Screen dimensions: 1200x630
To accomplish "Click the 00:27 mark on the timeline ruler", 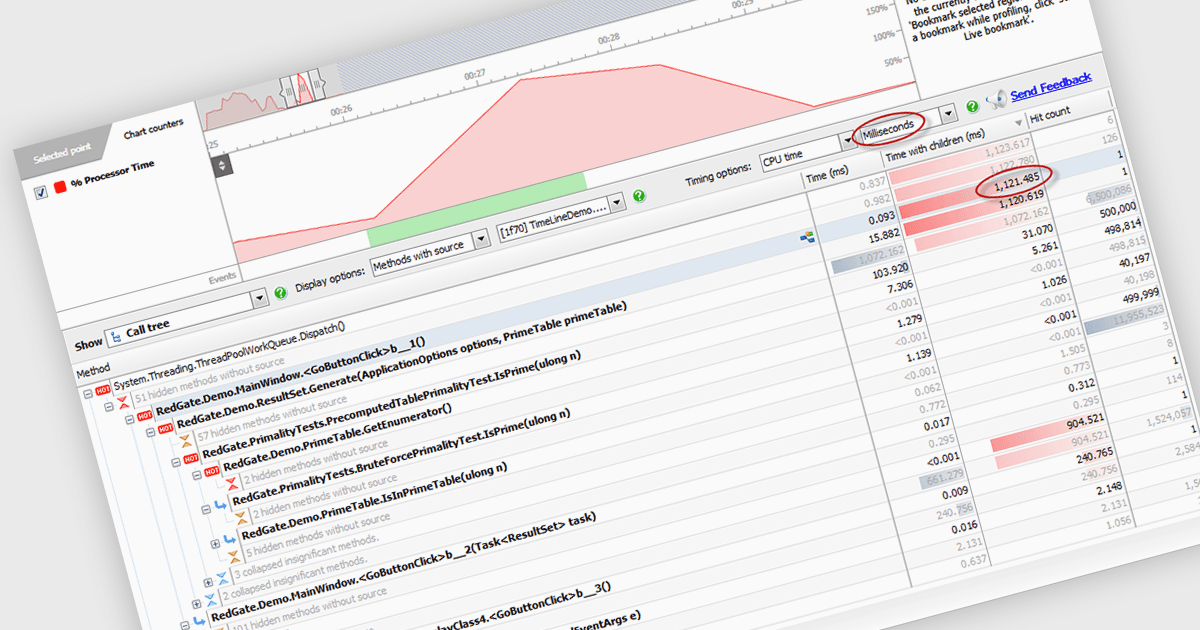I will [x=474, y=74].
